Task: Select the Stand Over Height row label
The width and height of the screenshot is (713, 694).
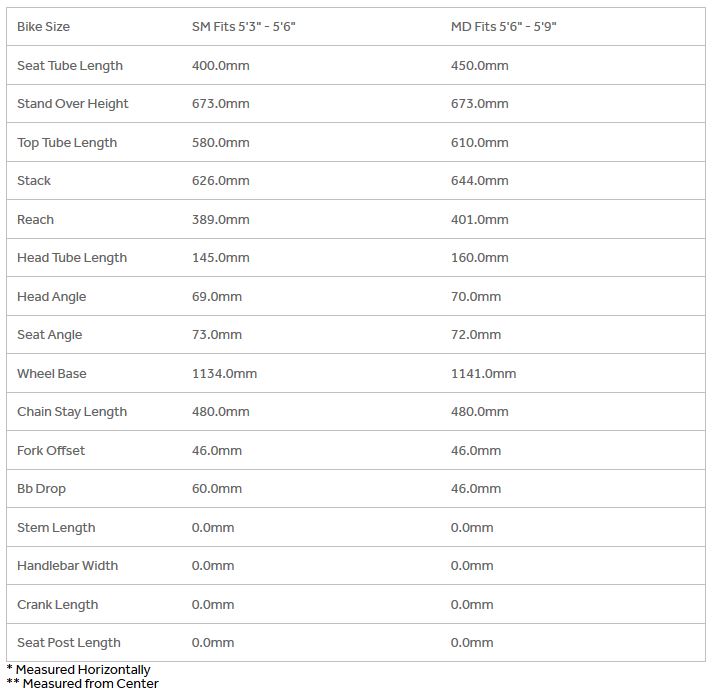Action: point(73,104)
